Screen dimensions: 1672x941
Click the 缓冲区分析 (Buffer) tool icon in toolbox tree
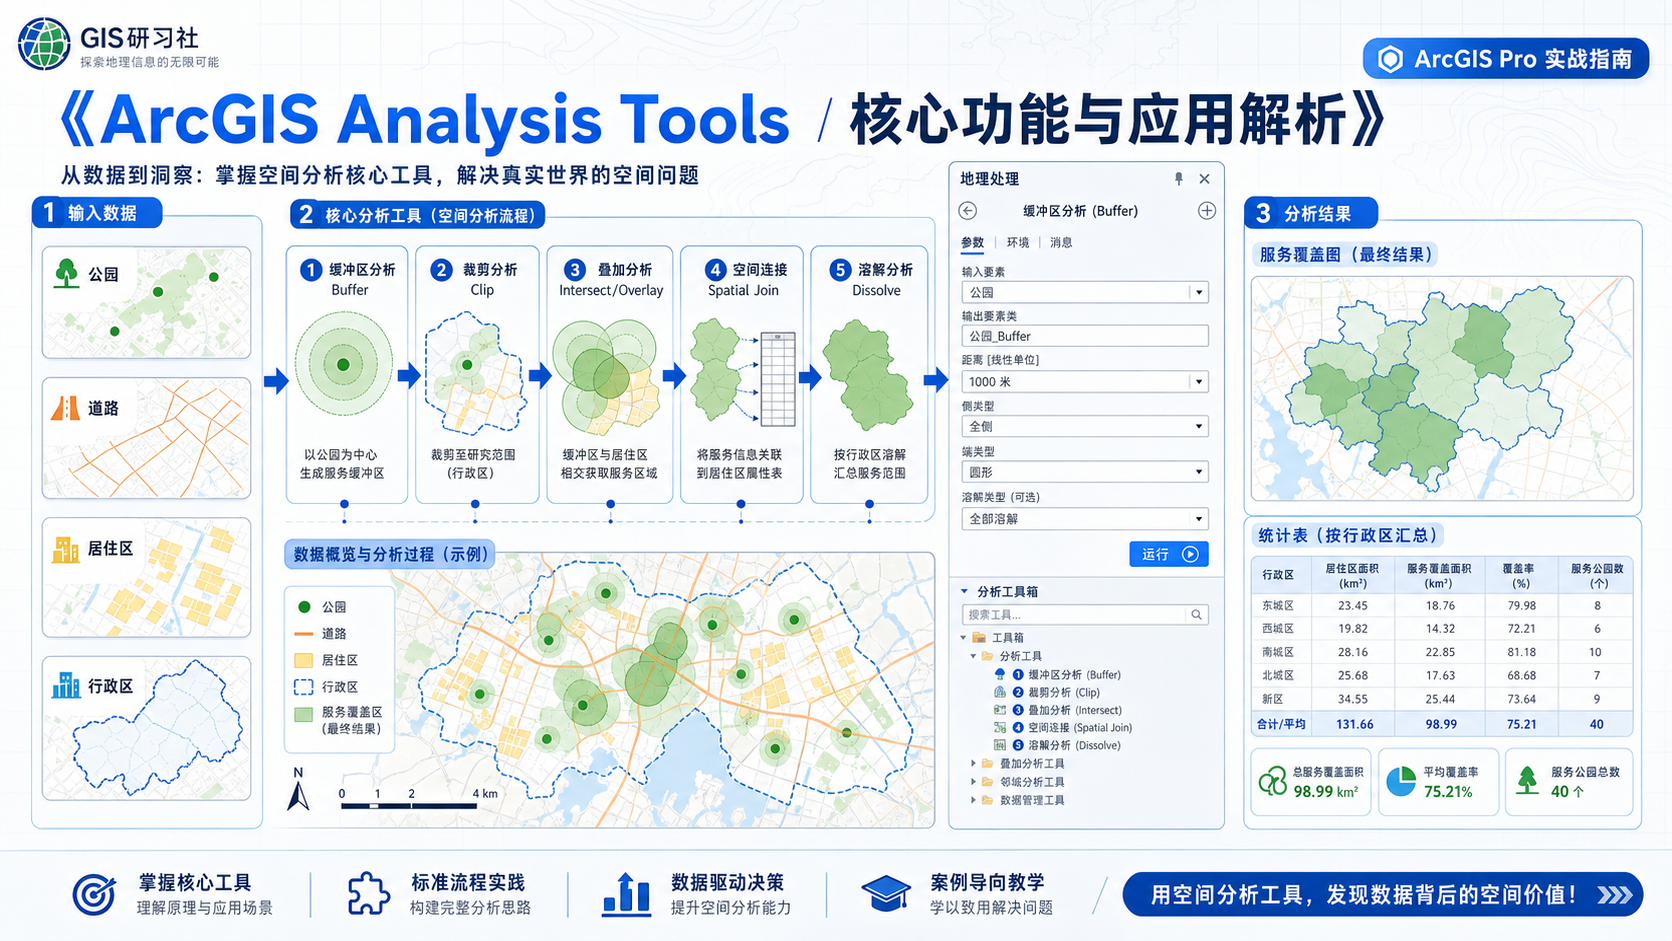pos(999,674)
